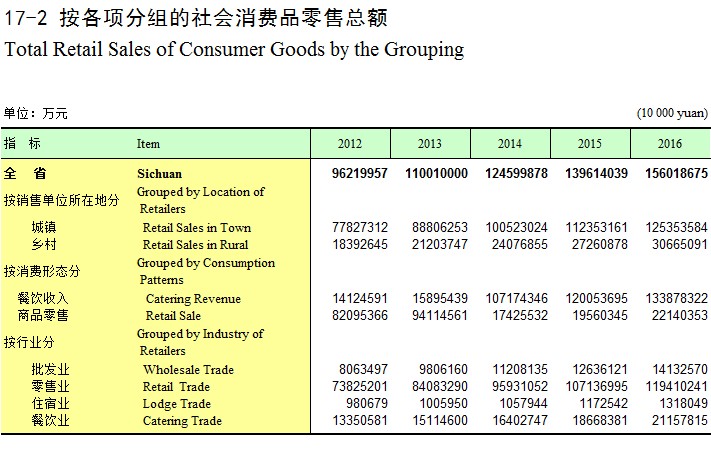The height and width of the screenshot is (467, 711).
Task: Click the Sichuan row label
Action: (159, 174)
